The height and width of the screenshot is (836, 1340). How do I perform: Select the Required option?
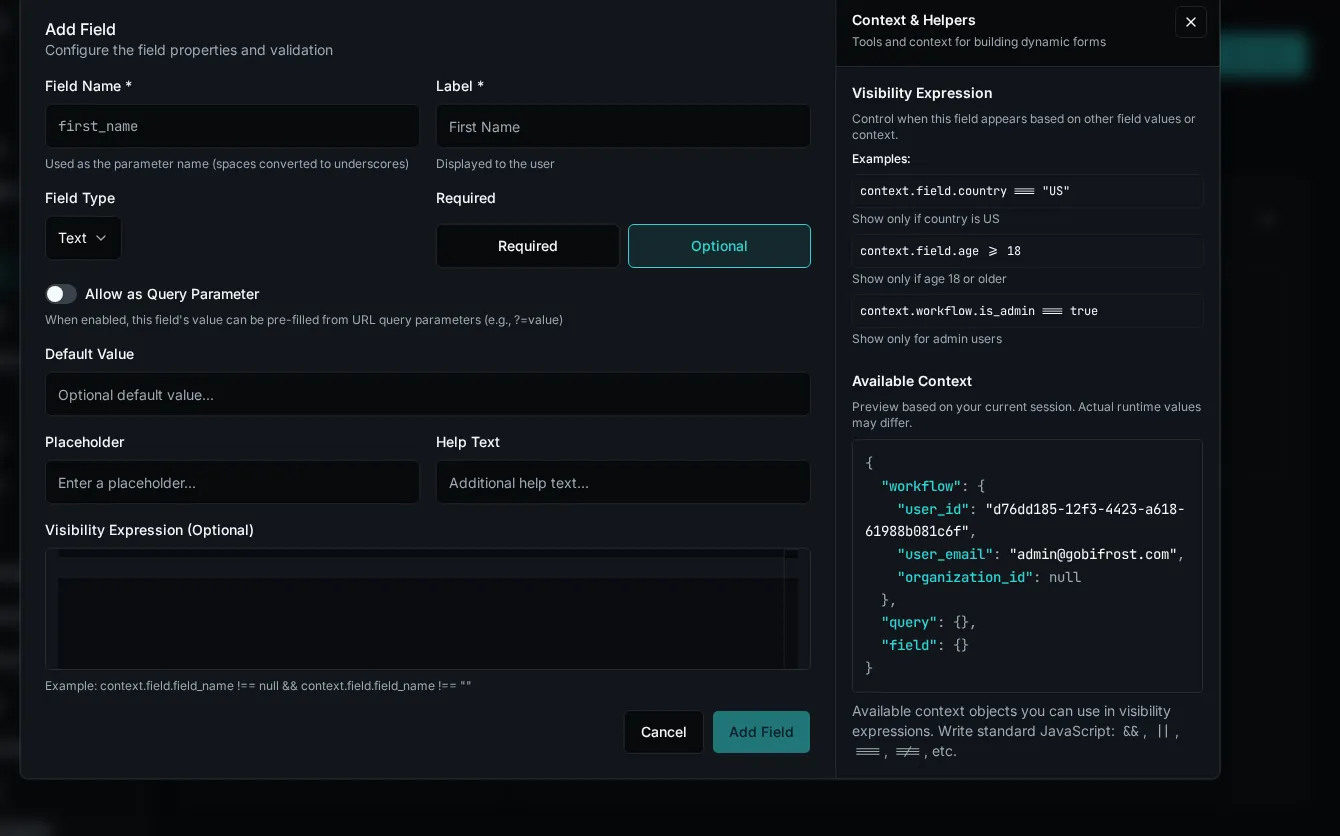(528, 246)
